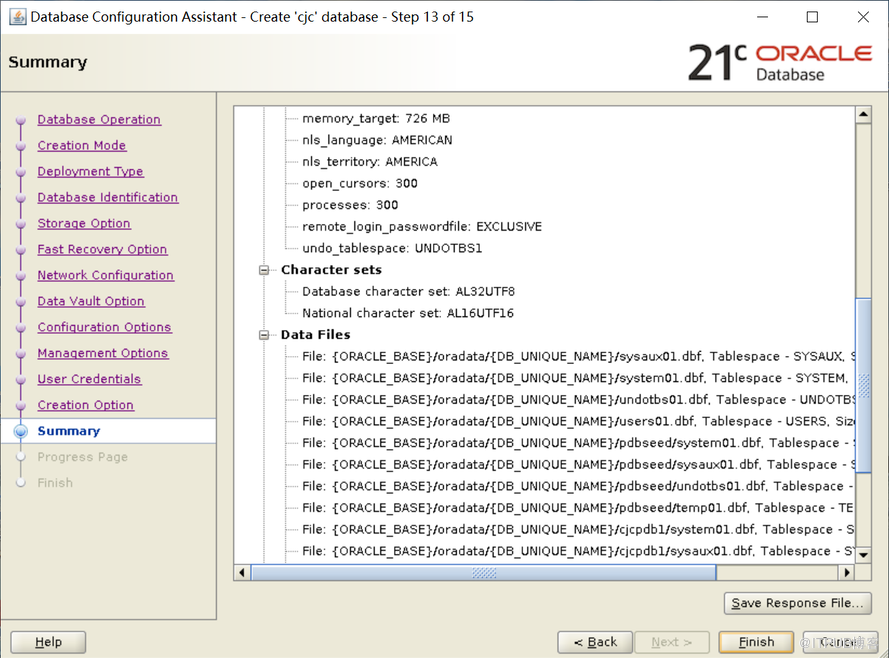Select Network Configuration step
Screen dimensions: 889x658
[x=105, y=275]
